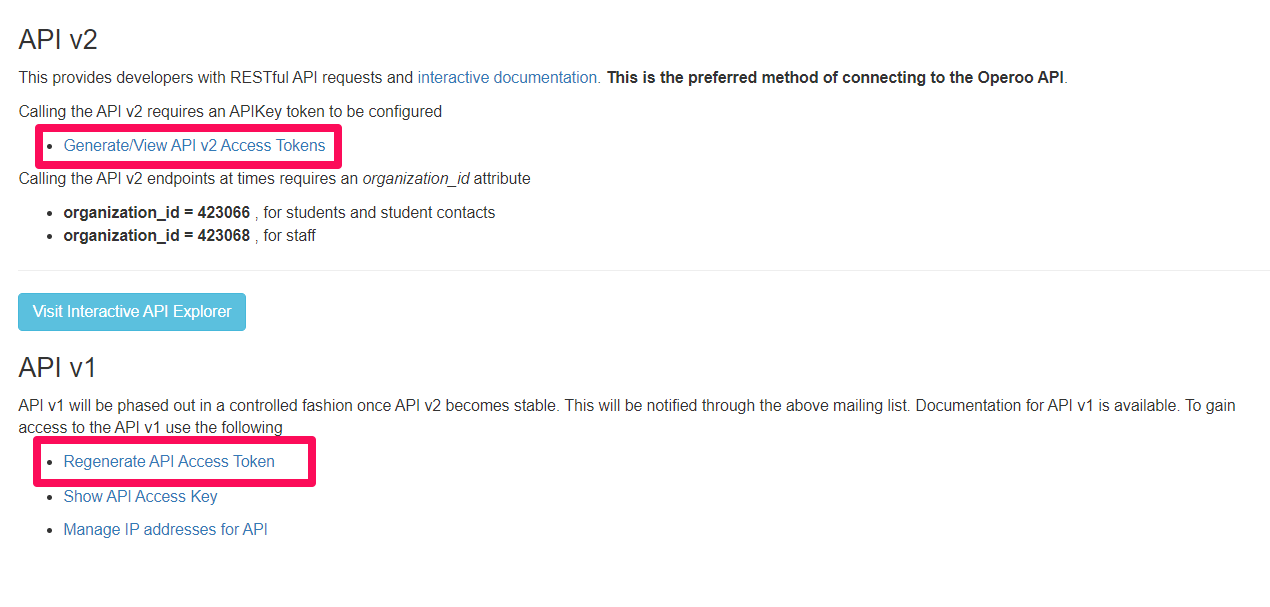Image resolution: width=1270 pixels, height=607 pixels.
Task: Go to Manage IP addresses for API
Action: point(165,530)
